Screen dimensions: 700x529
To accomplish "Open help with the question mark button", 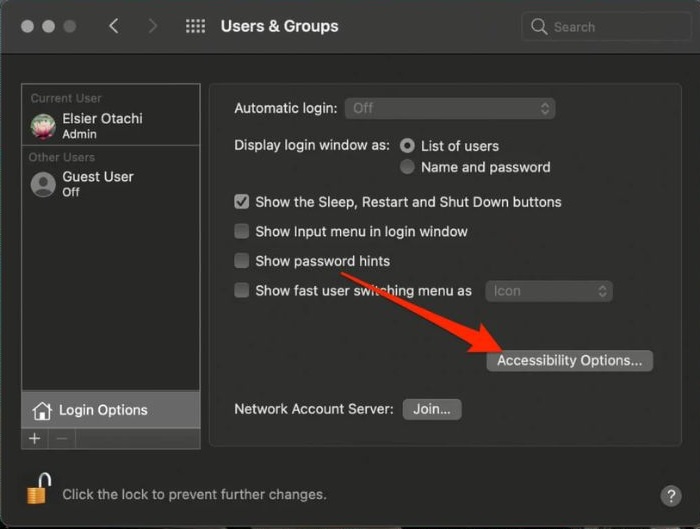I will click(670, 496).
